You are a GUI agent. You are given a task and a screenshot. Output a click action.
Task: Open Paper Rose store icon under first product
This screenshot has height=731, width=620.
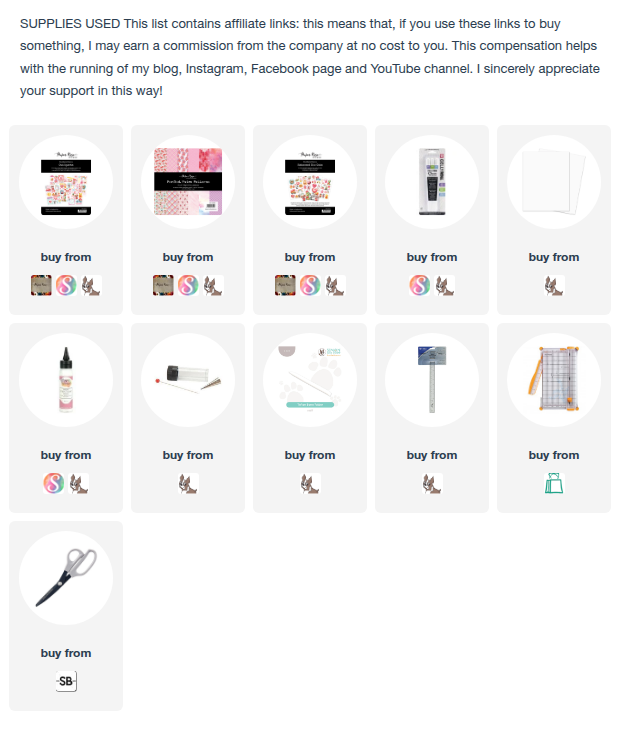[41, 285]
